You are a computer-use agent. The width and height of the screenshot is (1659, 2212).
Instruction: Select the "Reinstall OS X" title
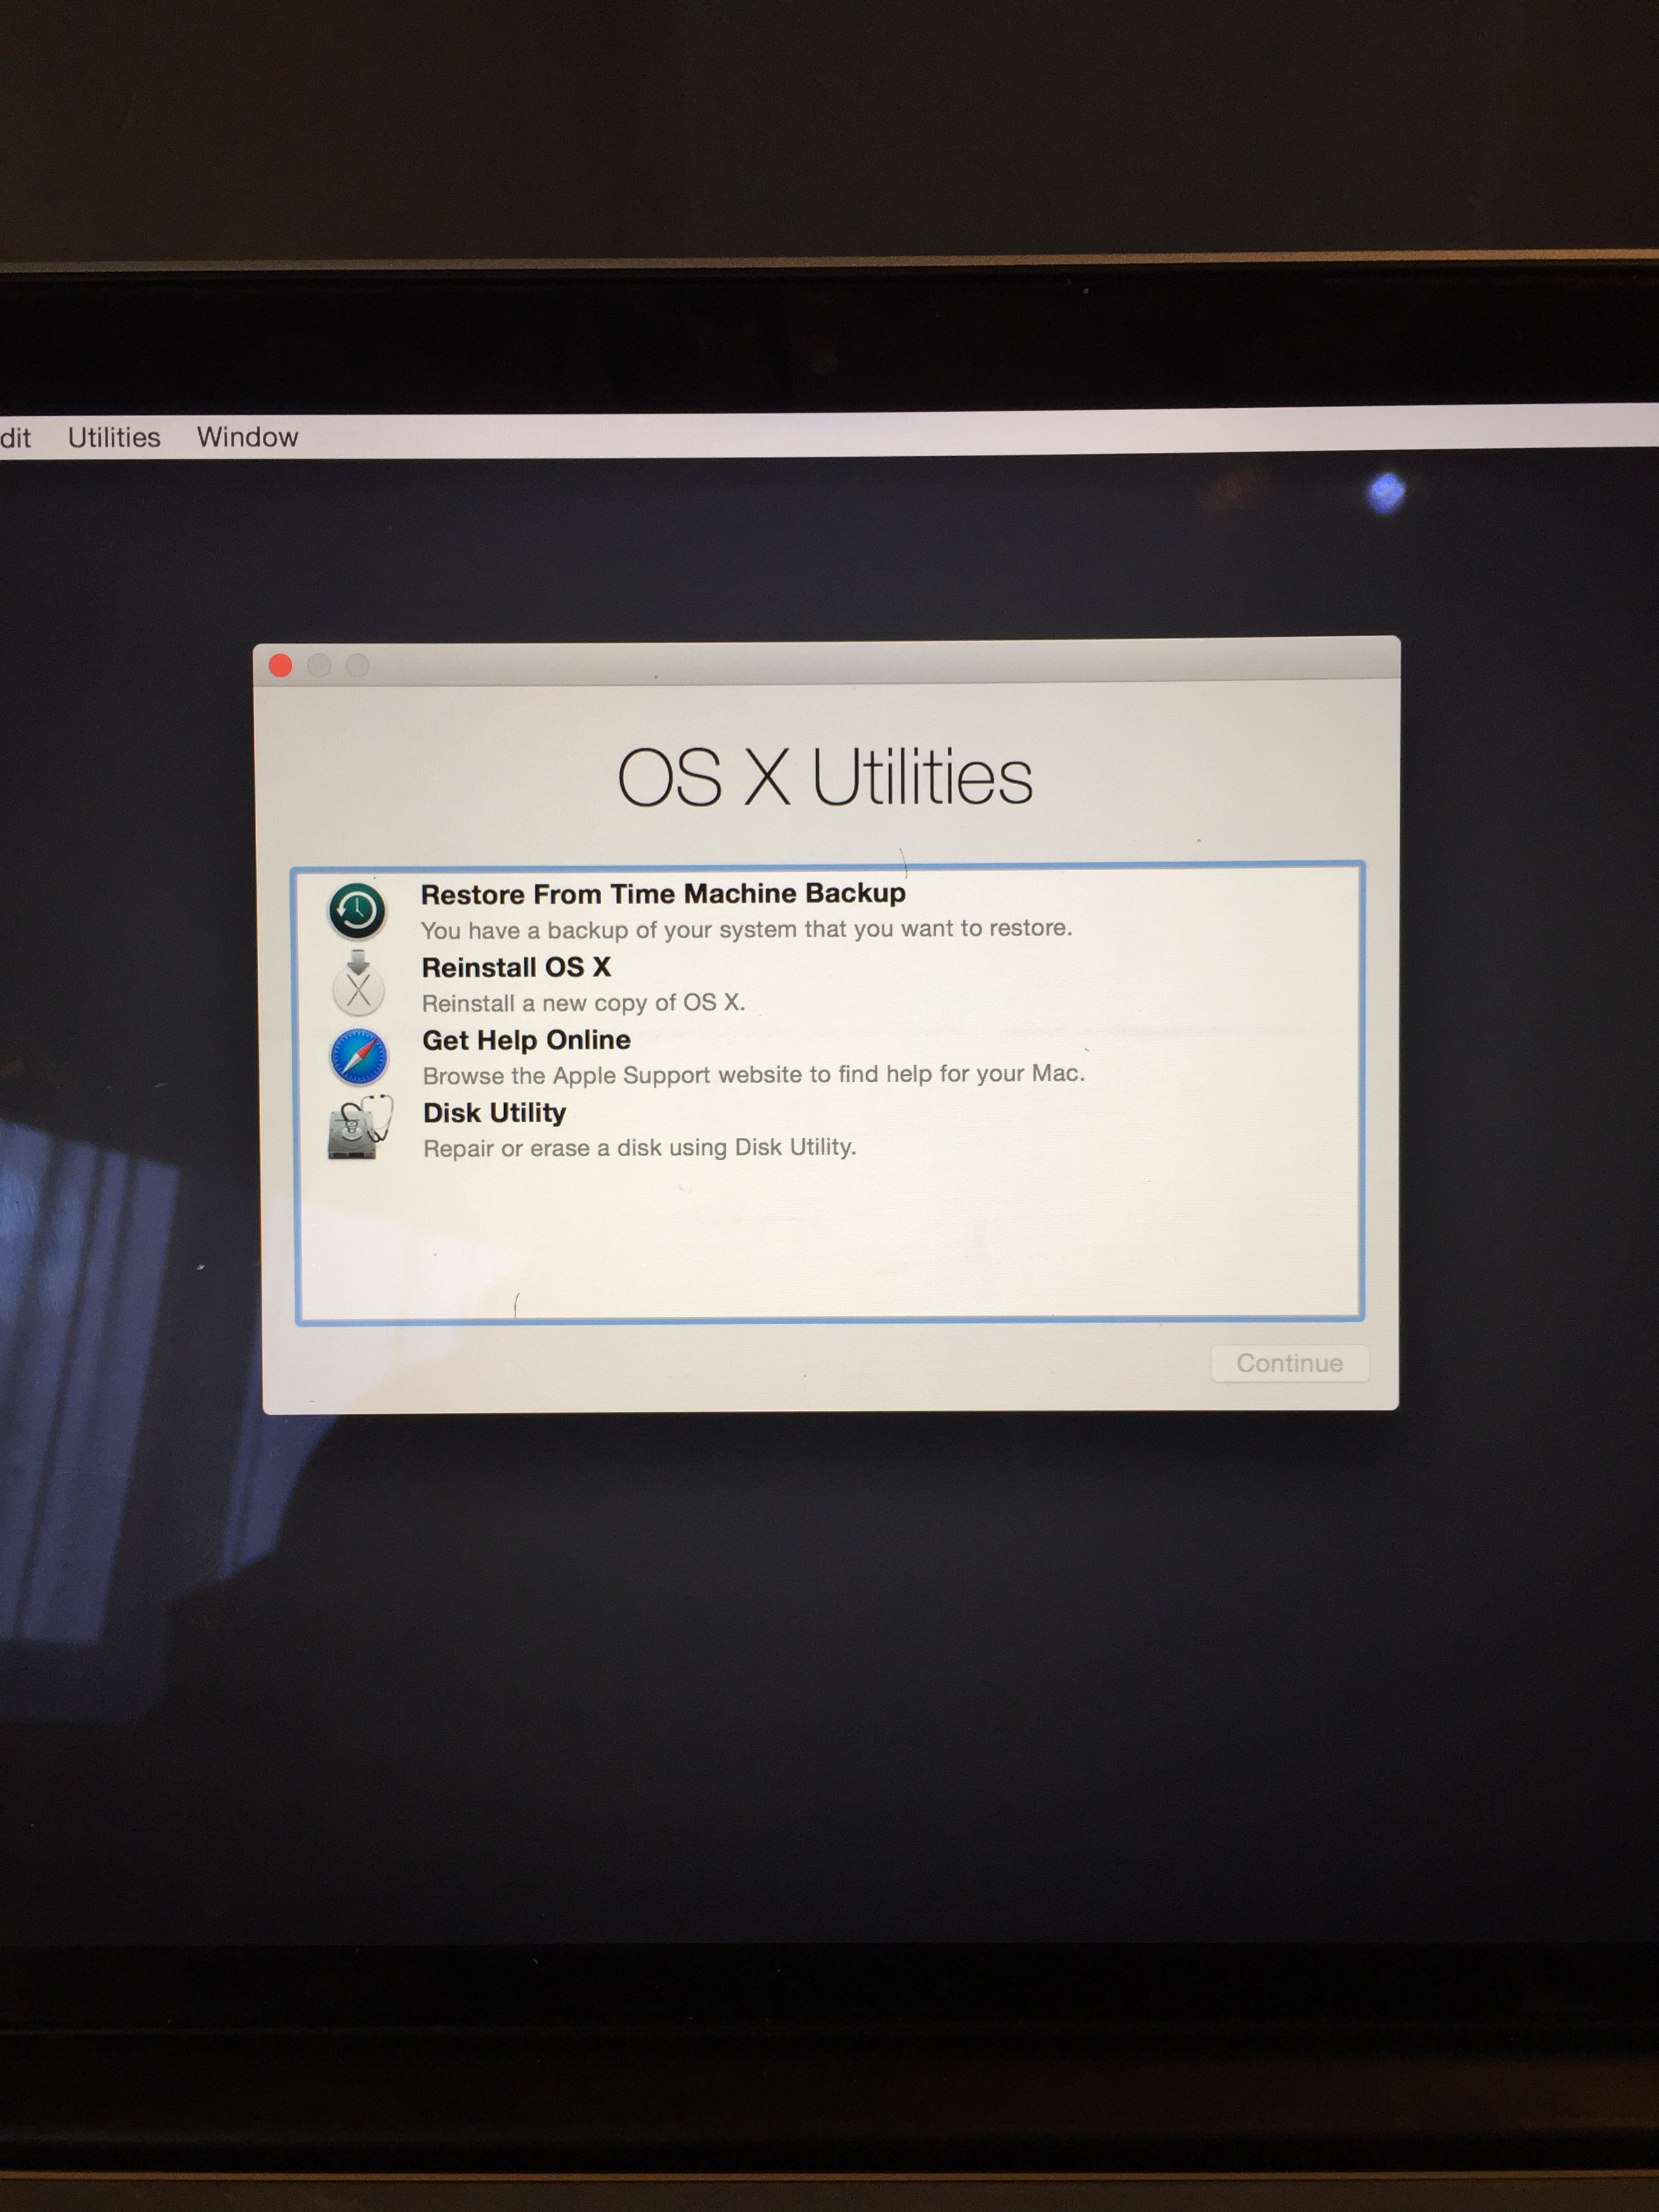point(516,967)
